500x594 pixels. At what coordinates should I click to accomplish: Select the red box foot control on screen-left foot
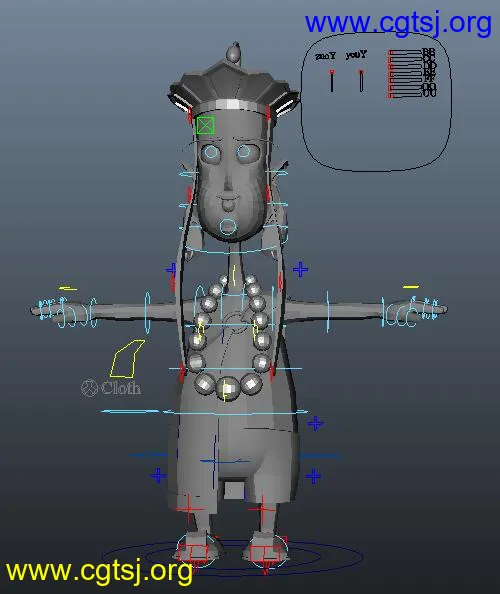click(193, 552)
